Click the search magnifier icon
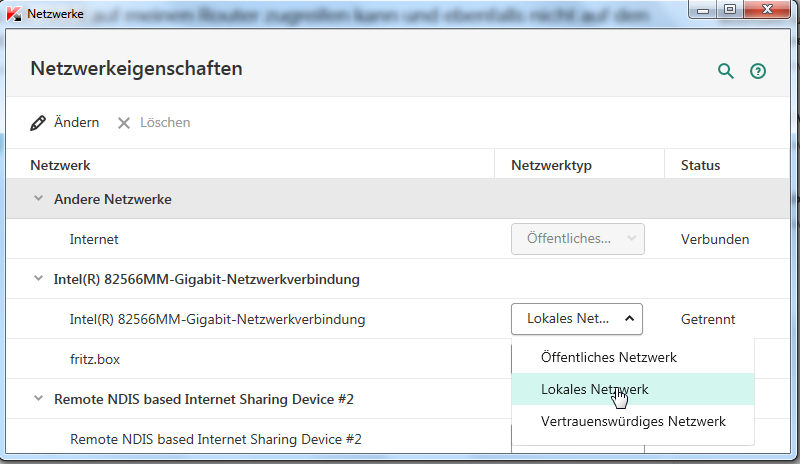Viewport: 800px width, 464px height. [726, 71]
